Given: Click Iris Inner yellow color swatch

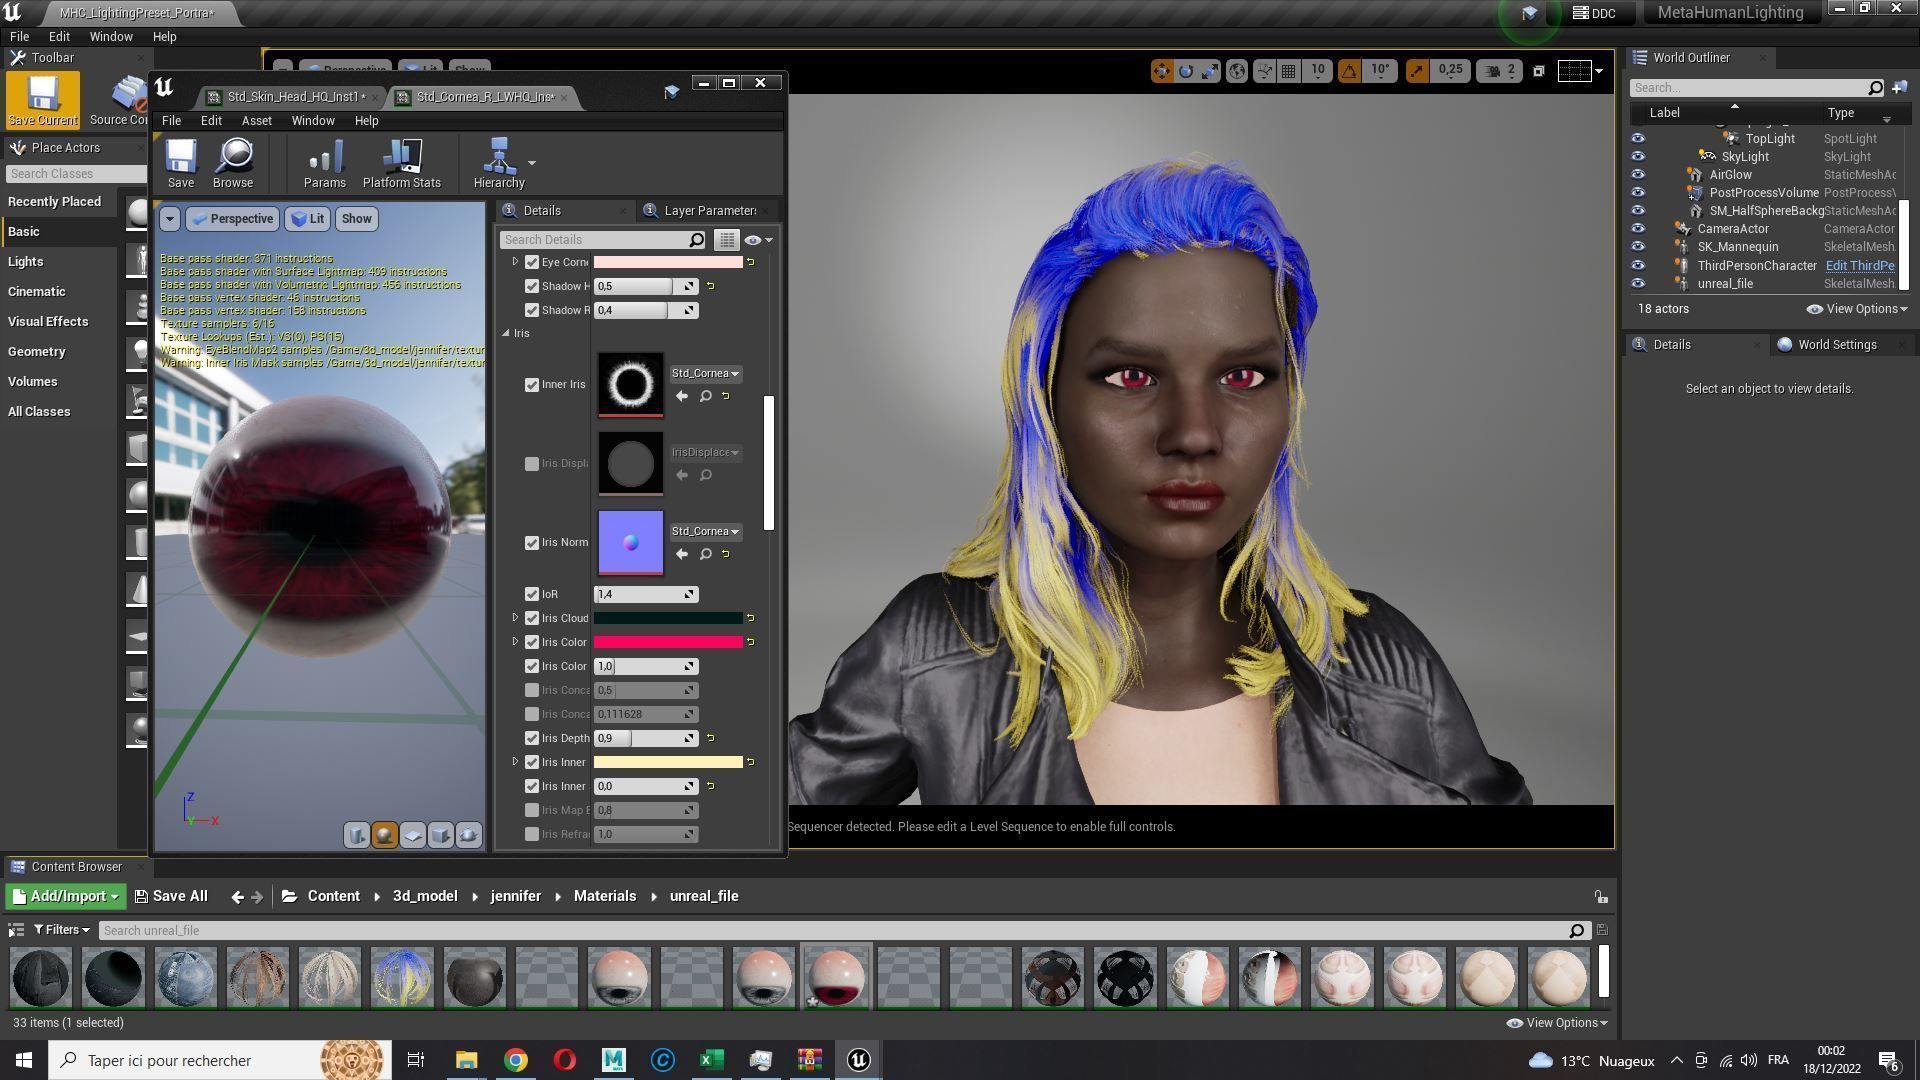Looking at the screenshot, I should click(668, 762).
